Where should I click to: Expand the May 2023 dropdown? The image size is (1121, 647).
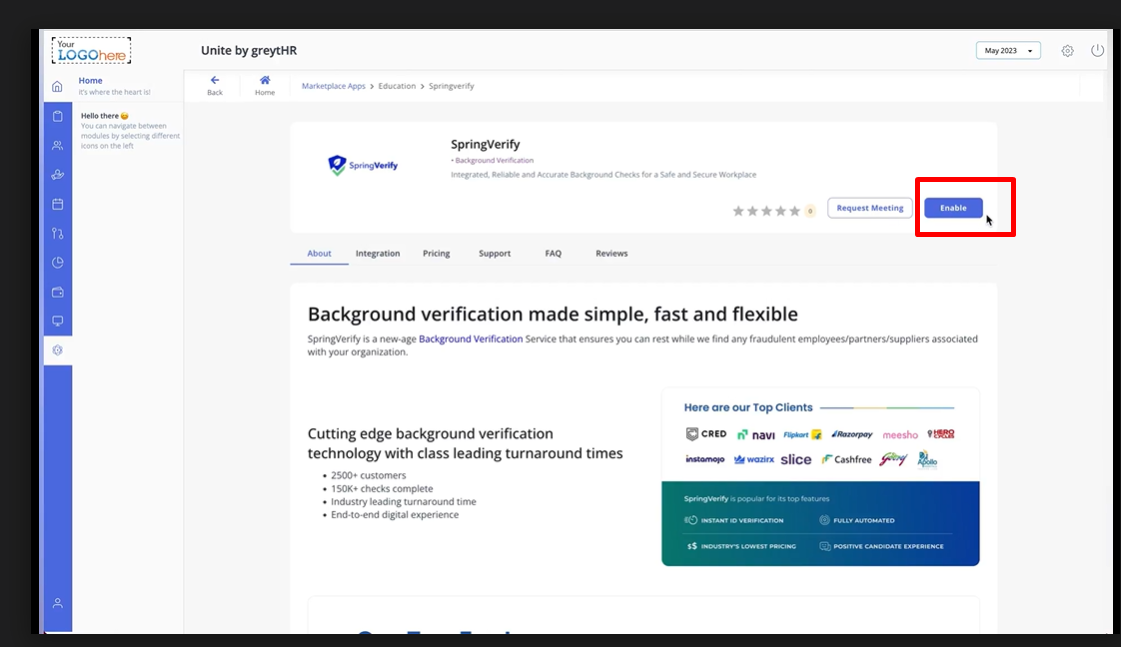tap(1008, 51)
